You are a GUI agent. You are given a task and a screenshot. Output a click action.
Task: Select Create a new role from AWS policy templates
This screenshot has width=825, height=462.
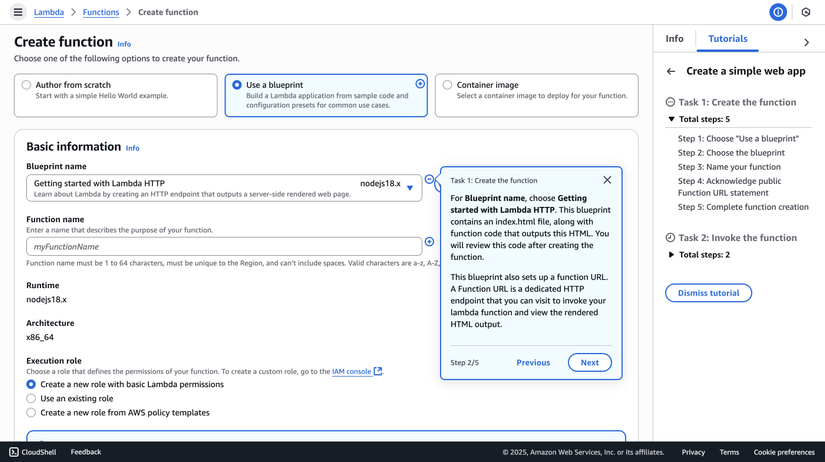tap(31, 413)
